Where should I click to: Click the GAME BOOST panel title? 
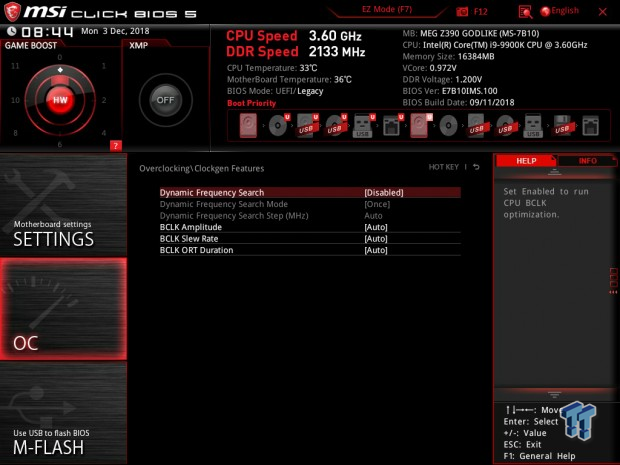click(30, 45)
